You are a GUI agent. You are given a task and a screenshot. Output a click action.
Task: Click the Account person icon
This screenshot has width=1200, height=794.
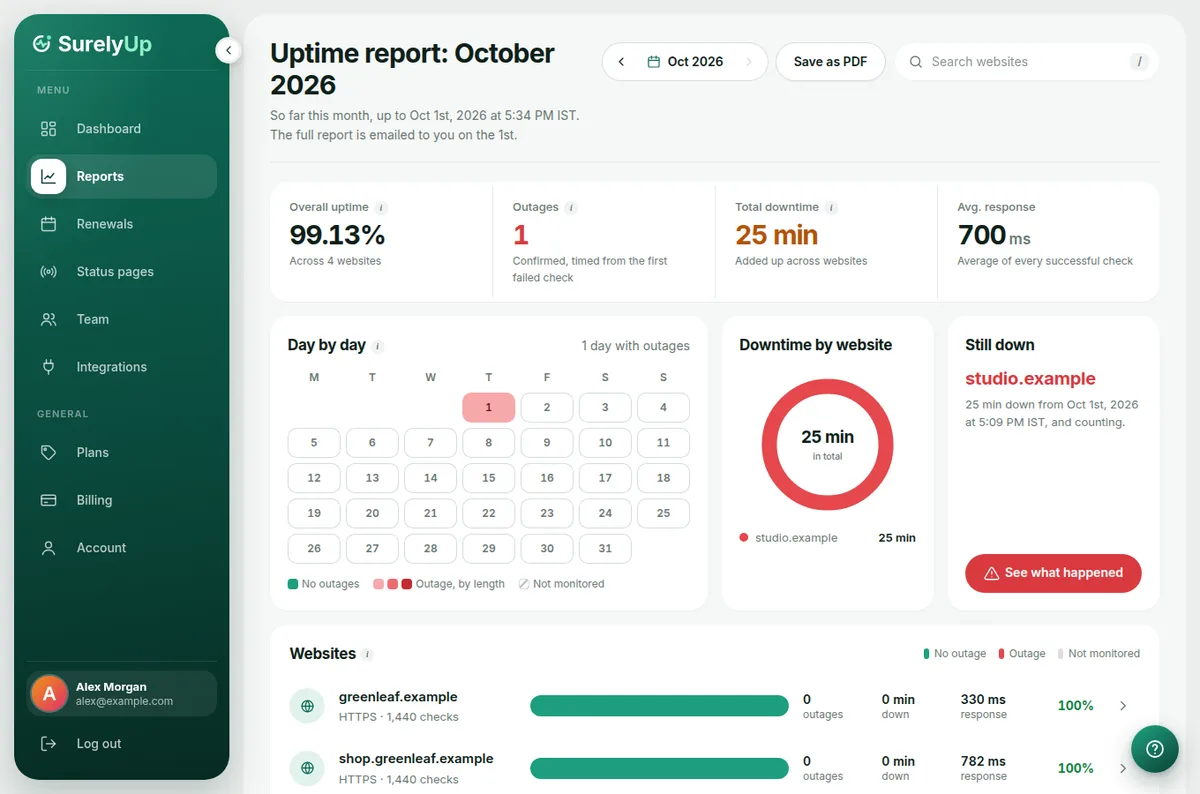48,548
